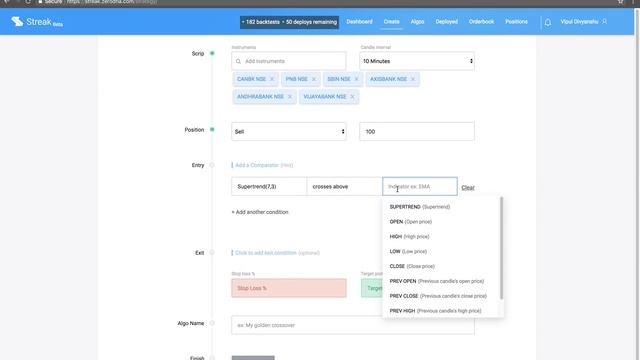Click the Add instruments search field
The height and width of the screenshot is (360, 640).
[x=289, y=61]
